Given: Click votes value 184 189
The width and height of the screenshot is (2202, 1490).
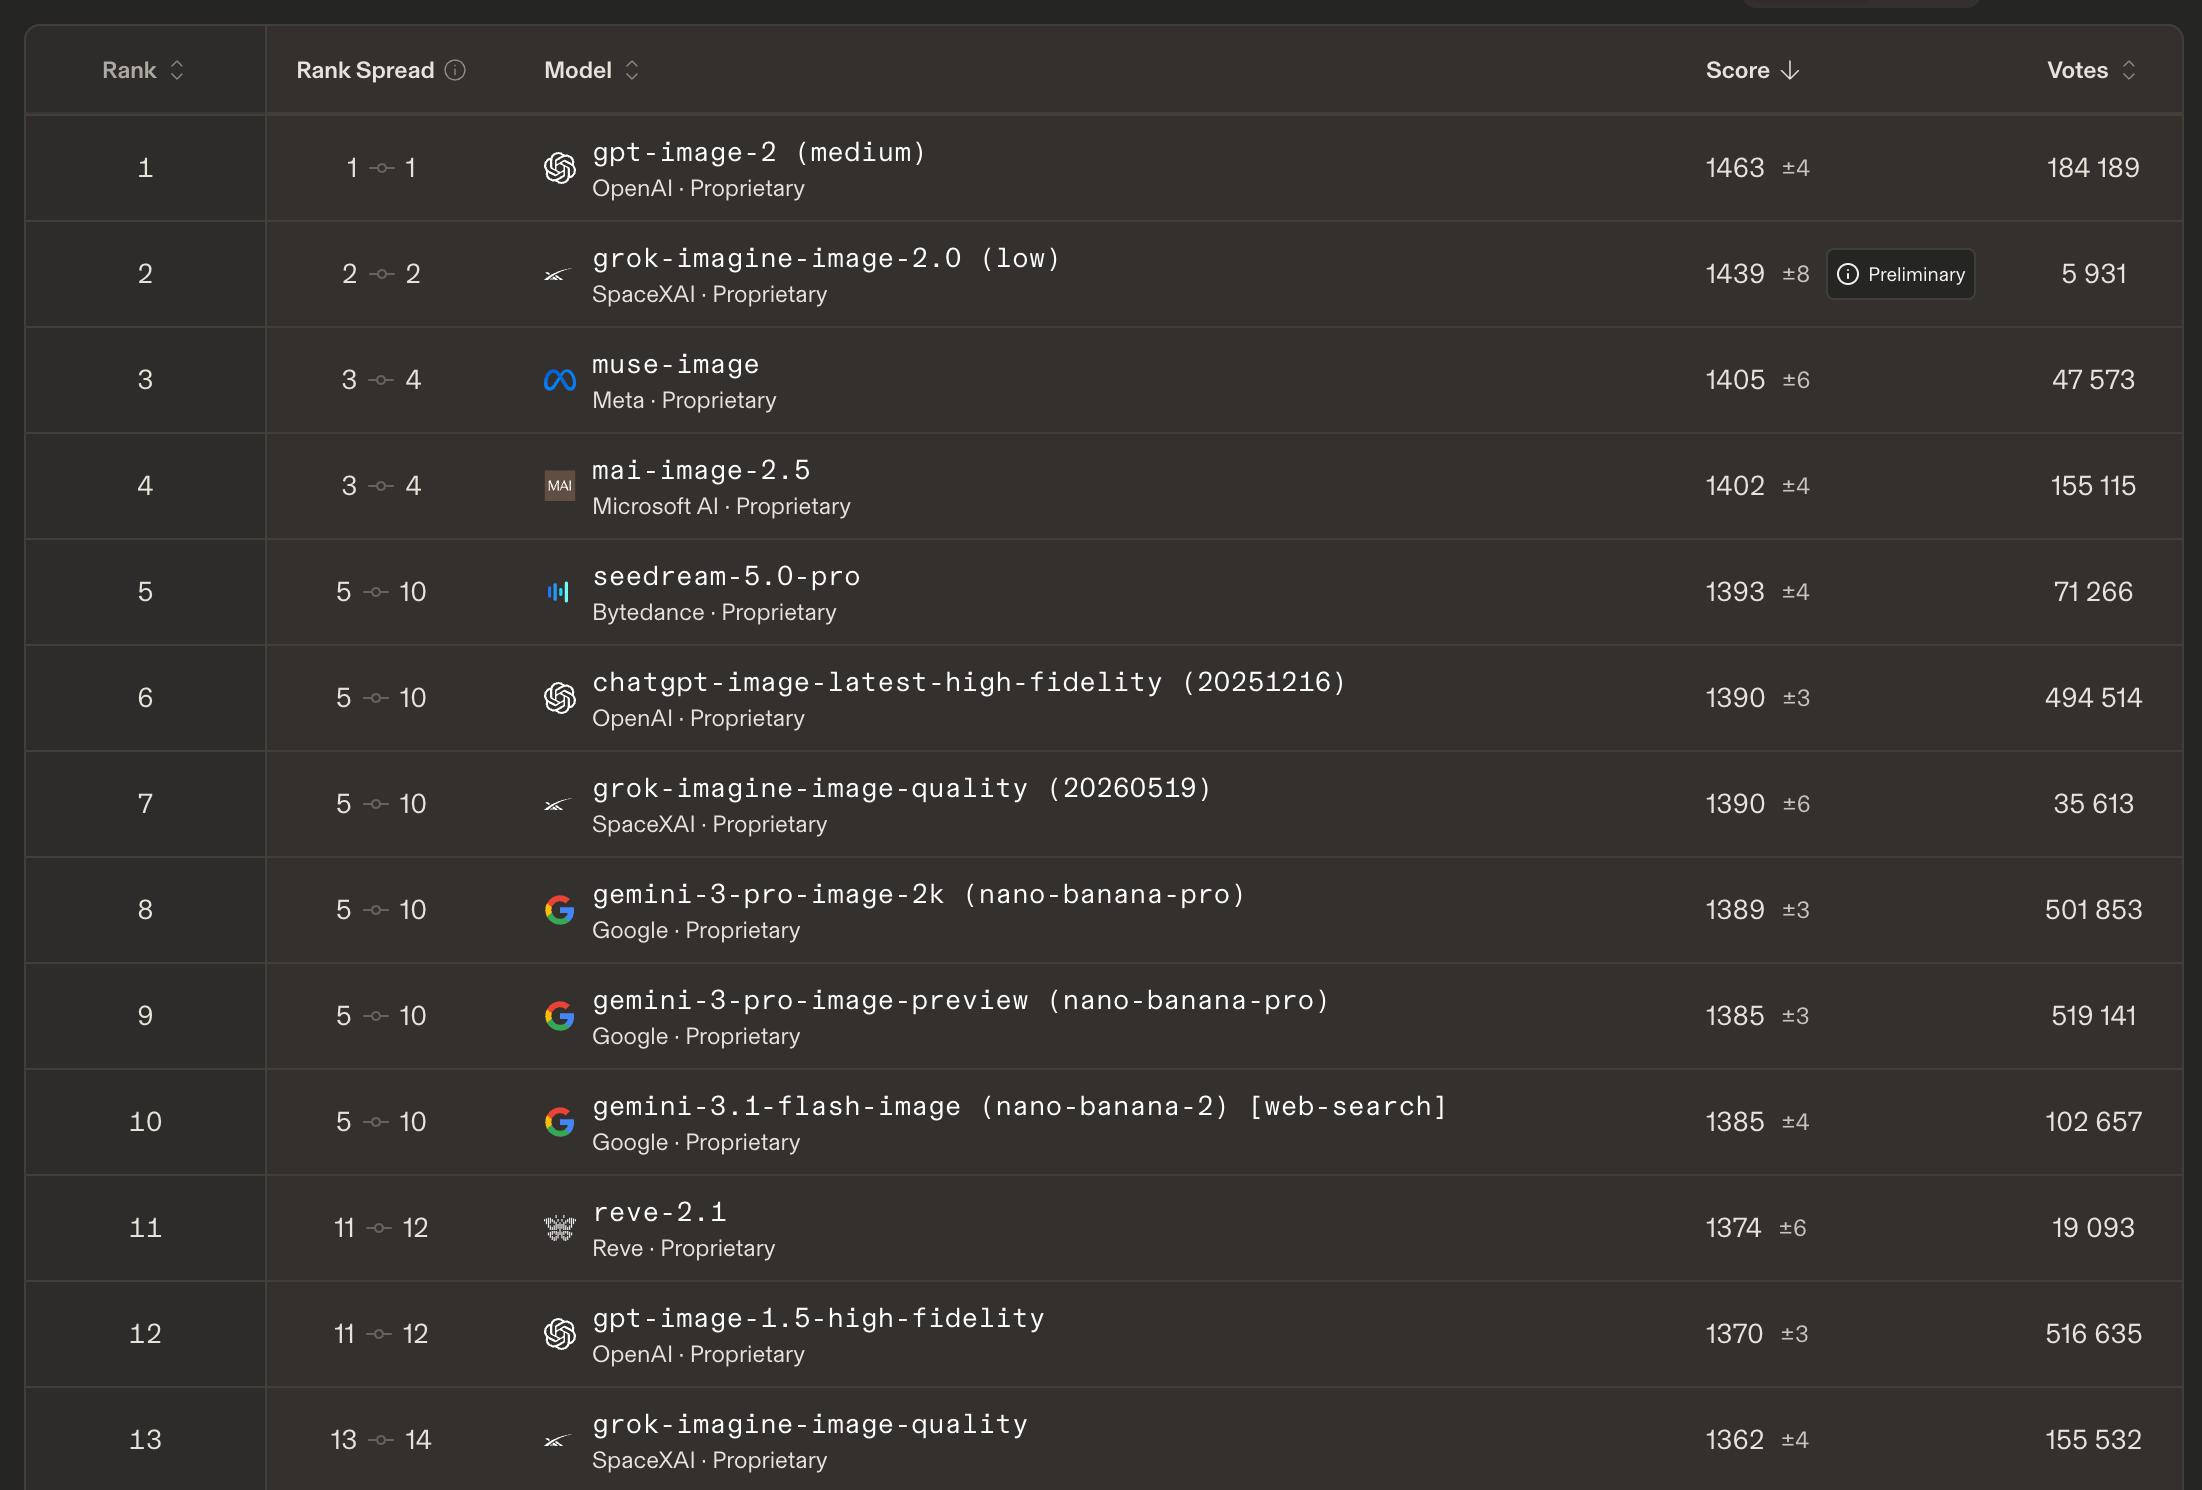Looking at the screenshot, I should click(x=2093, y=168).
